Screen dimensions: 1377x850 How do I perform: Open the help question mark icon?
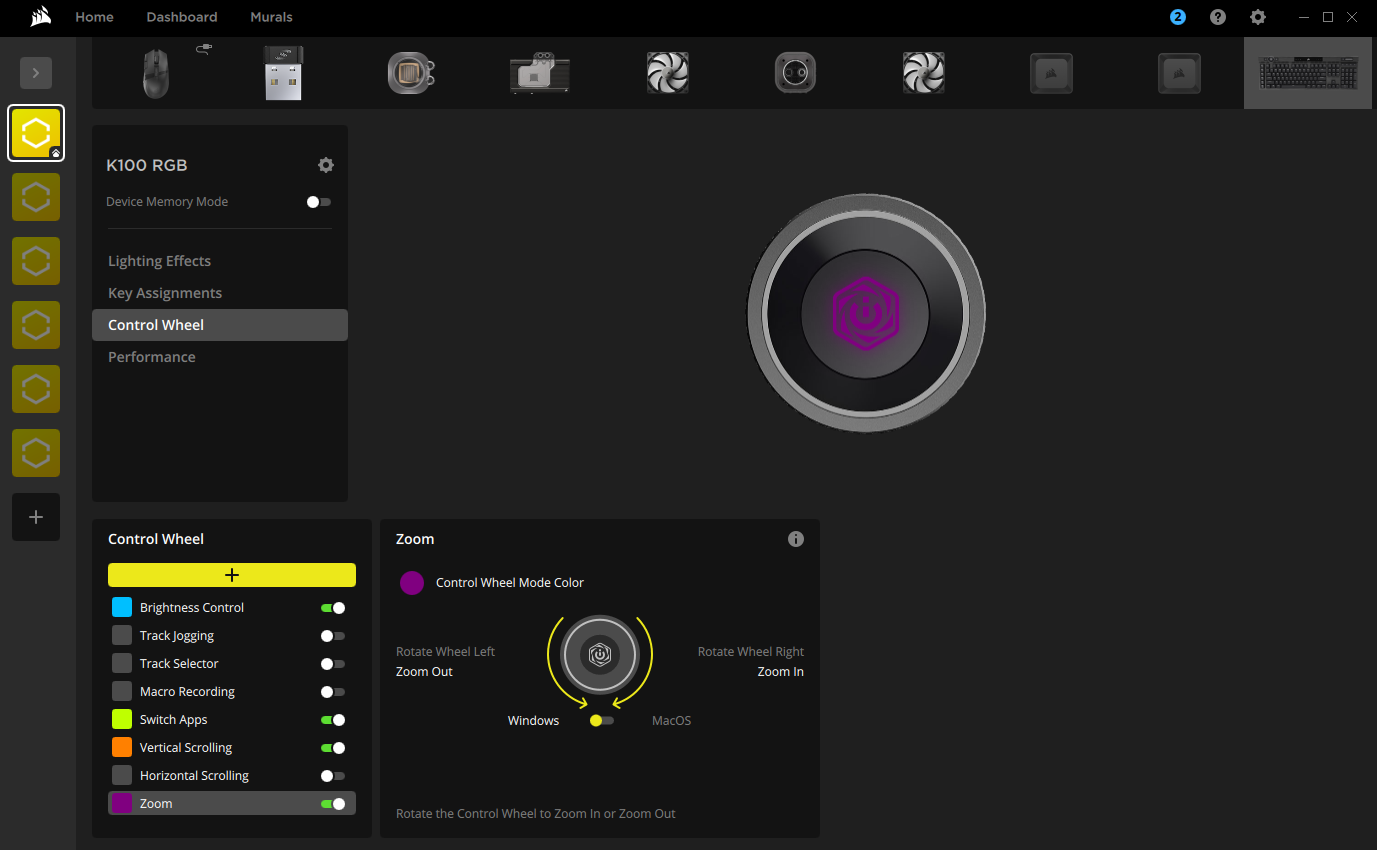1217,17
